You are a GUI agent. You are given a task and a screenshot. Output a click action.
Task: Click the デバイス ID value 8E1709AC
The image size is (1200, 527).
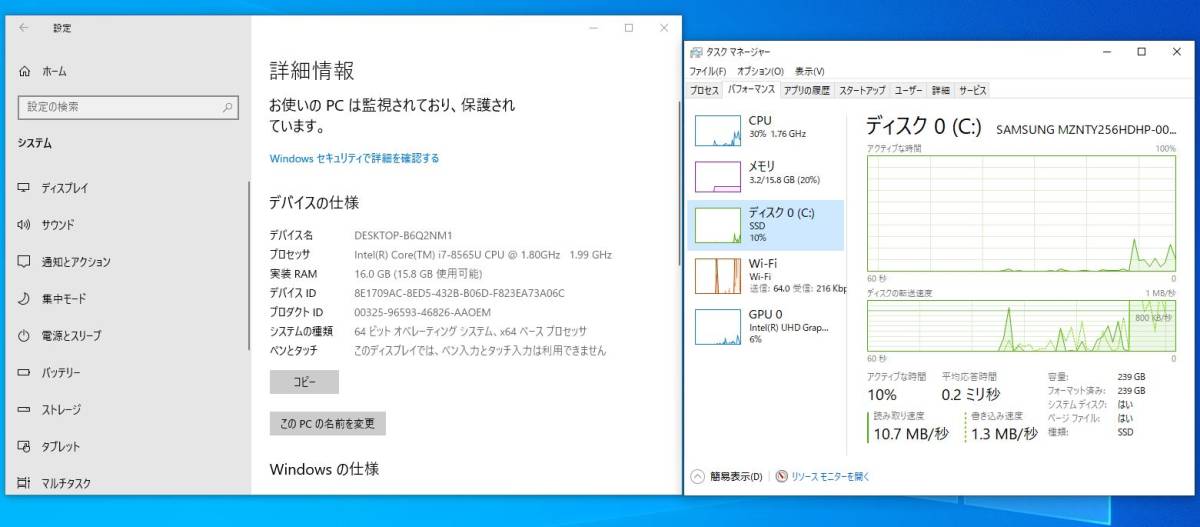pos(459,293)
